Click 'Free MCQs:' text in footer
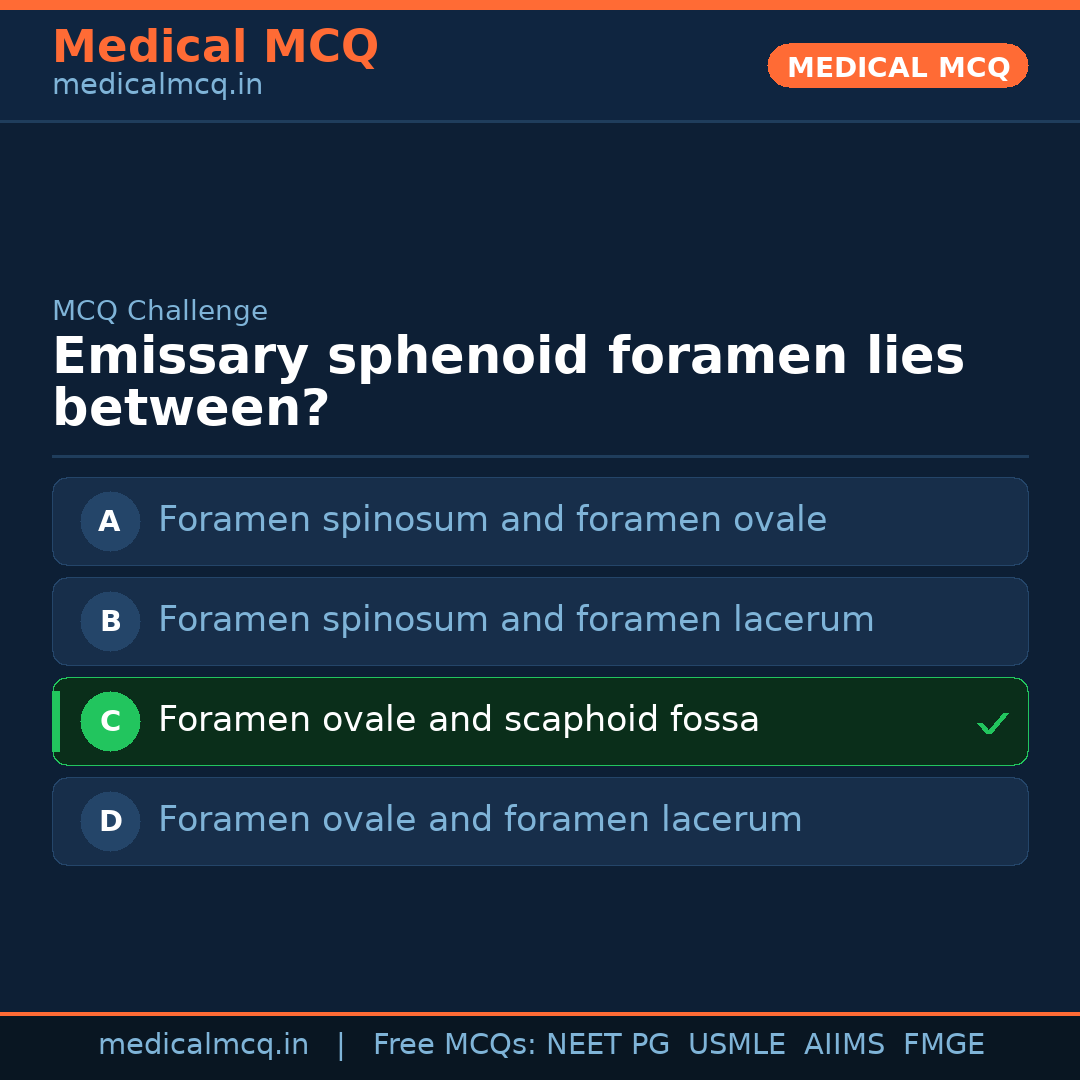Screen dimensions: 1080x1080 pos(454,1045)
